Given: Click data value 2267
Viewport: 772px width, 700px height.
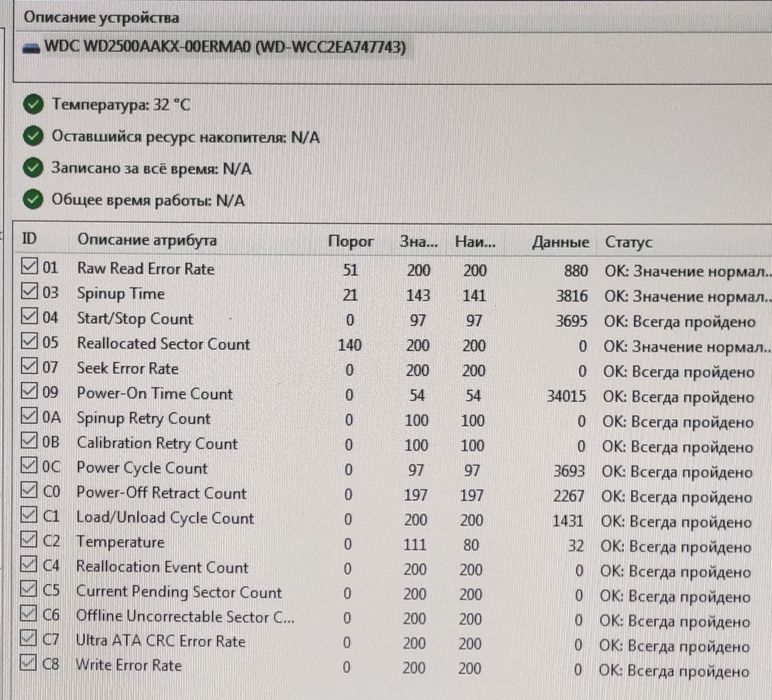Looking at the screenshot, I should [569, 496].
